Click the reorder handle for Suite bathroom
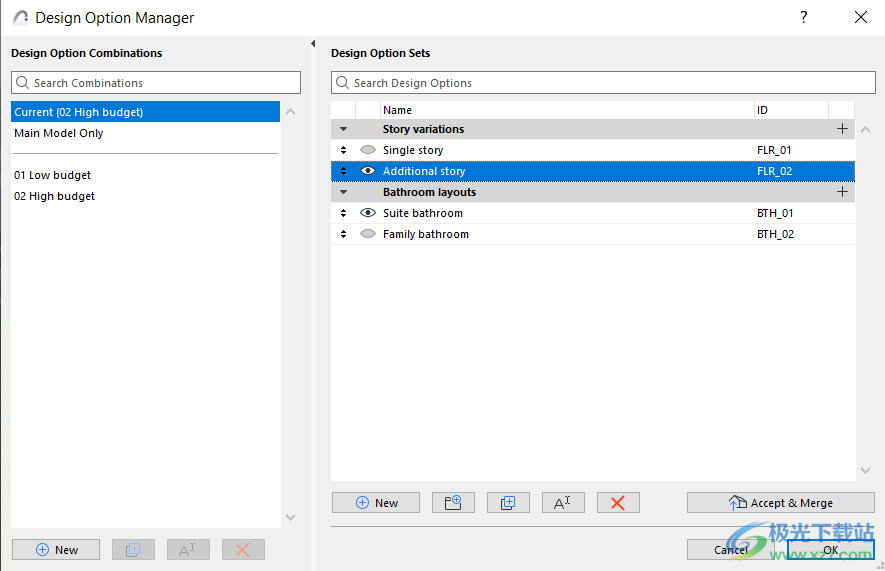Image resolution: width=885 pixels, height=571 pixels. tap(343, 213)
